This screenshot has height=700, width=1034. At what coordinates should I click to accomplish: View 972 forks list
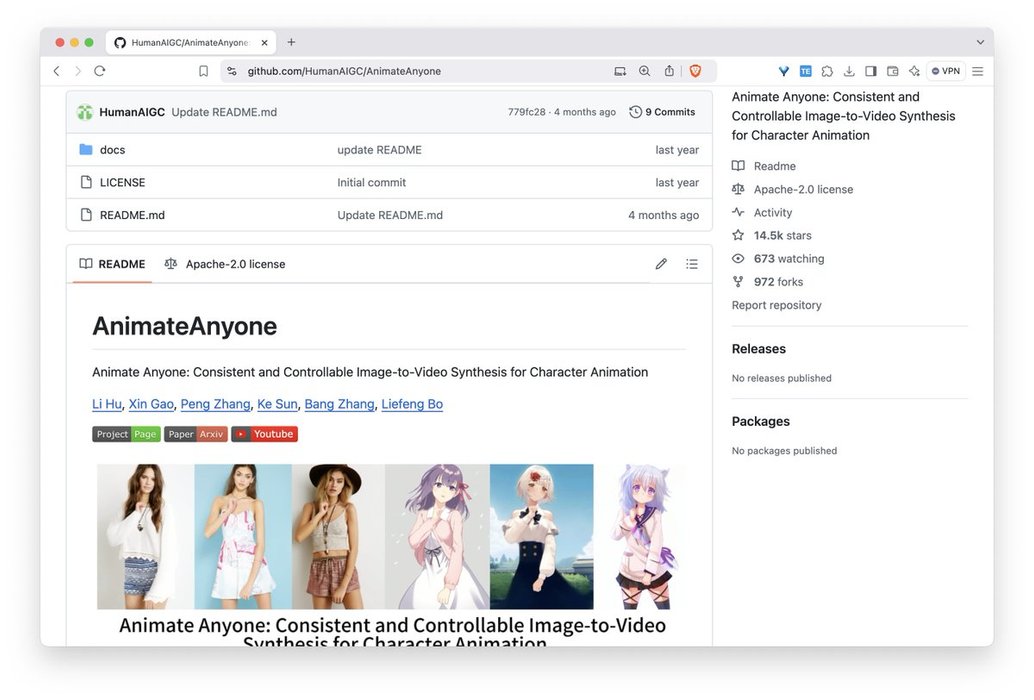click(x=778, y=281)
